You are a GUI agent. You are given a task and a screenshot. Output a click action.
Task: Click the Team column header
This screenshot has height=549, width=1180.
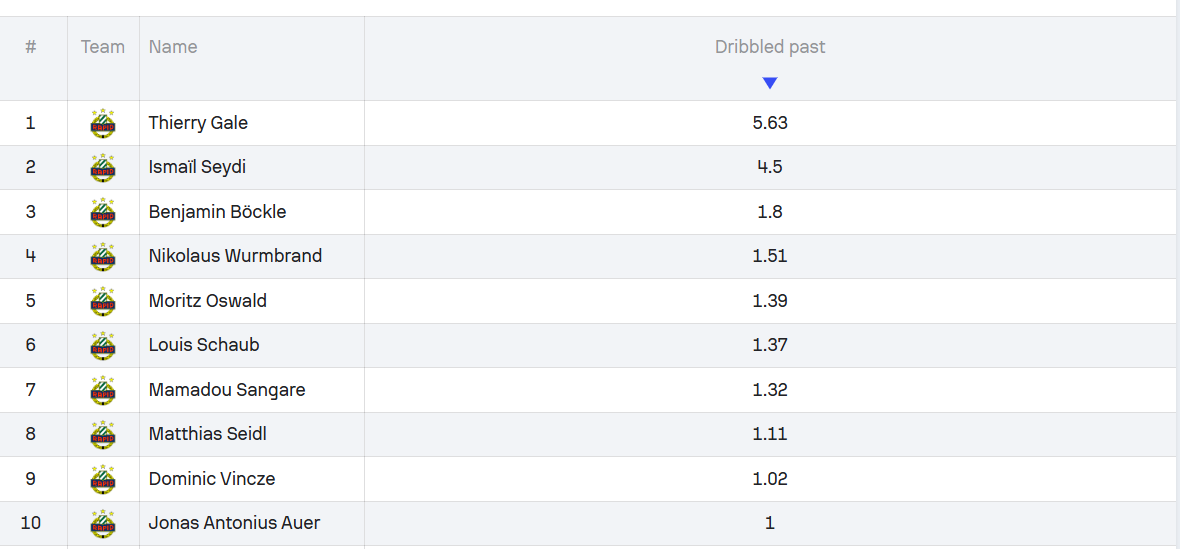(x=103, y=47)
